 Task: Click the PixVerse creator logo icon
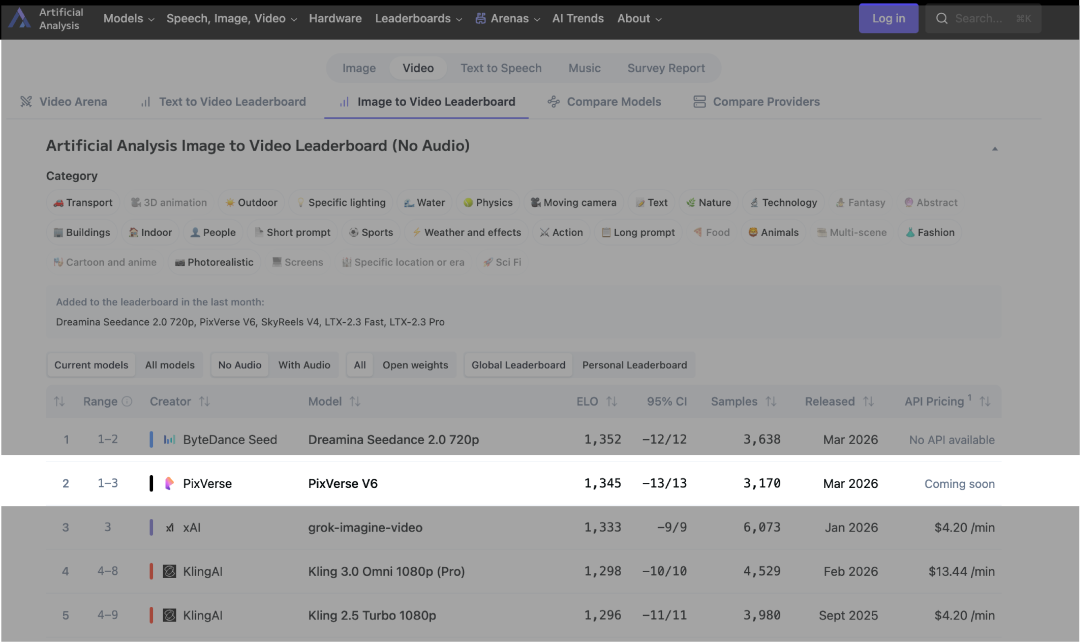coord(169,484)
